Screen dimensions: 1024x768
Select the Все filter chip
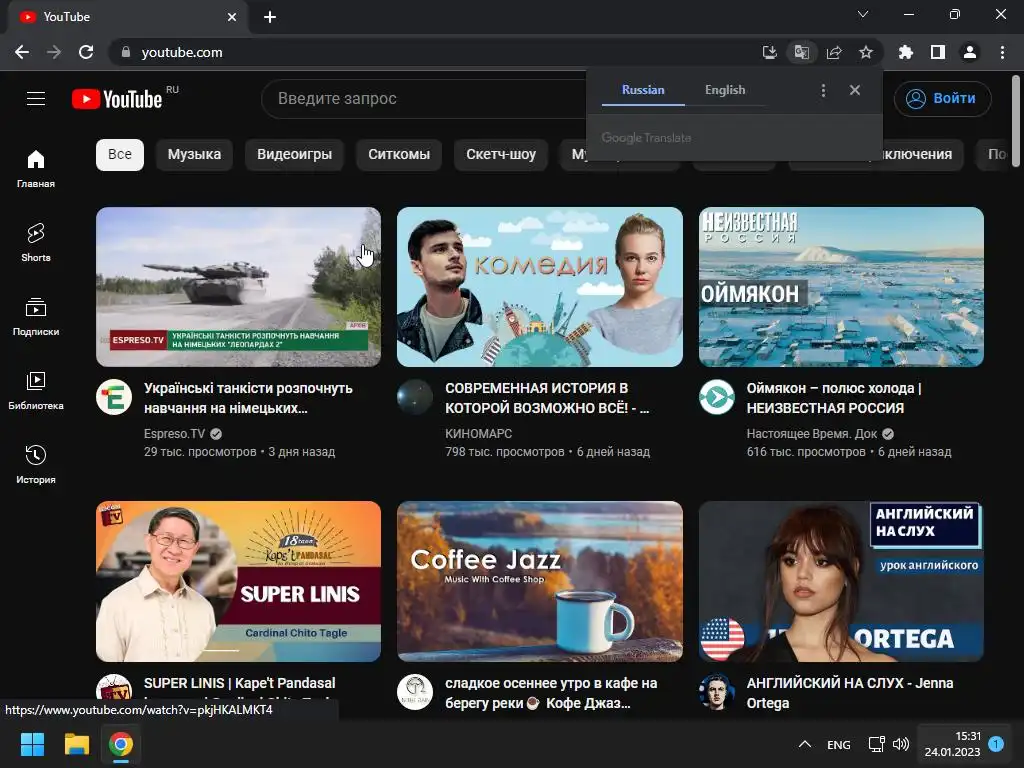point(120,155)
